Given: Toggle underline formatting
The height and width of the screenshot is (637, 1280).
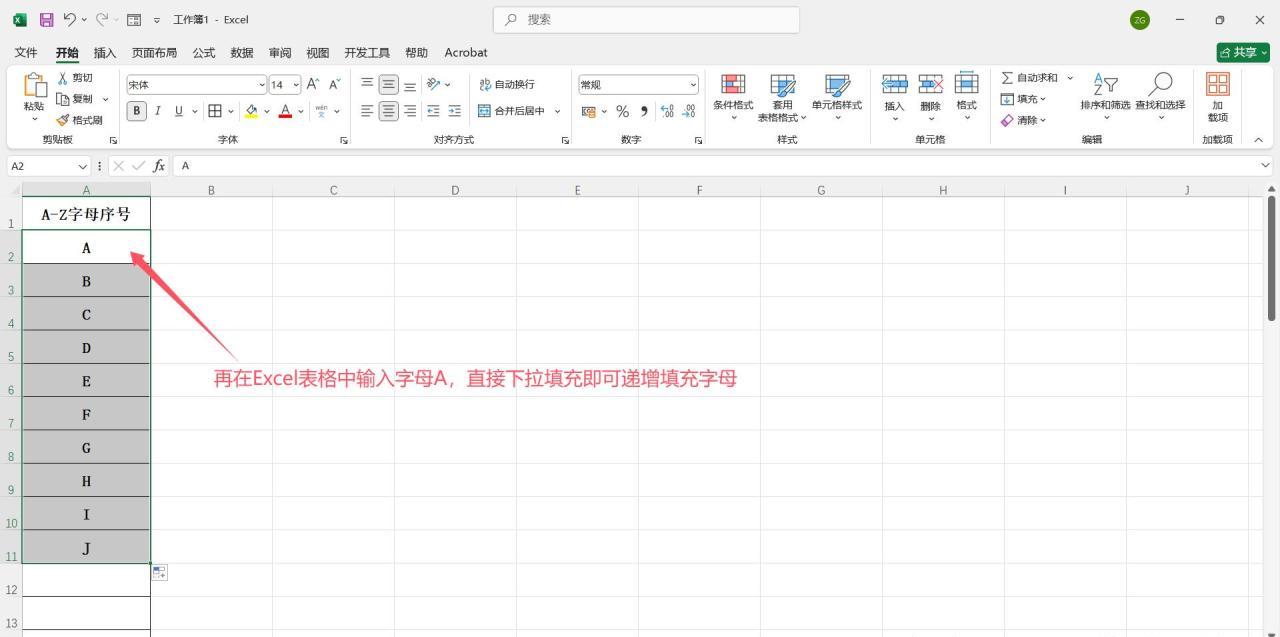Looking at the screenshot, I should click(x=179, y=111).
